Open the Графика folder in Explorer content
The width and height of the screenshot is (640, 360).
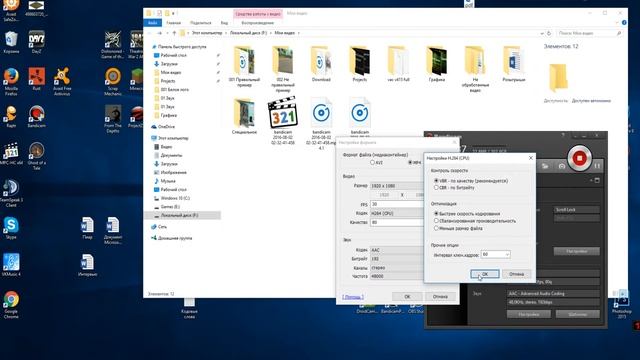(437, 64)
